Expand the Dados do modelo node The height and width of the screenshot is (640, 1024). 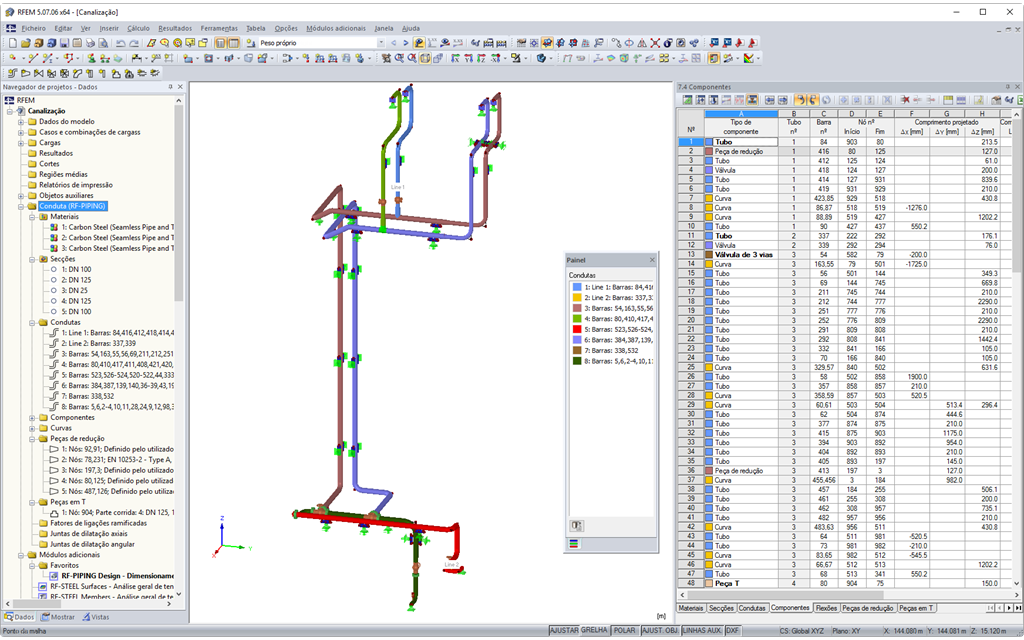point(21,121)
